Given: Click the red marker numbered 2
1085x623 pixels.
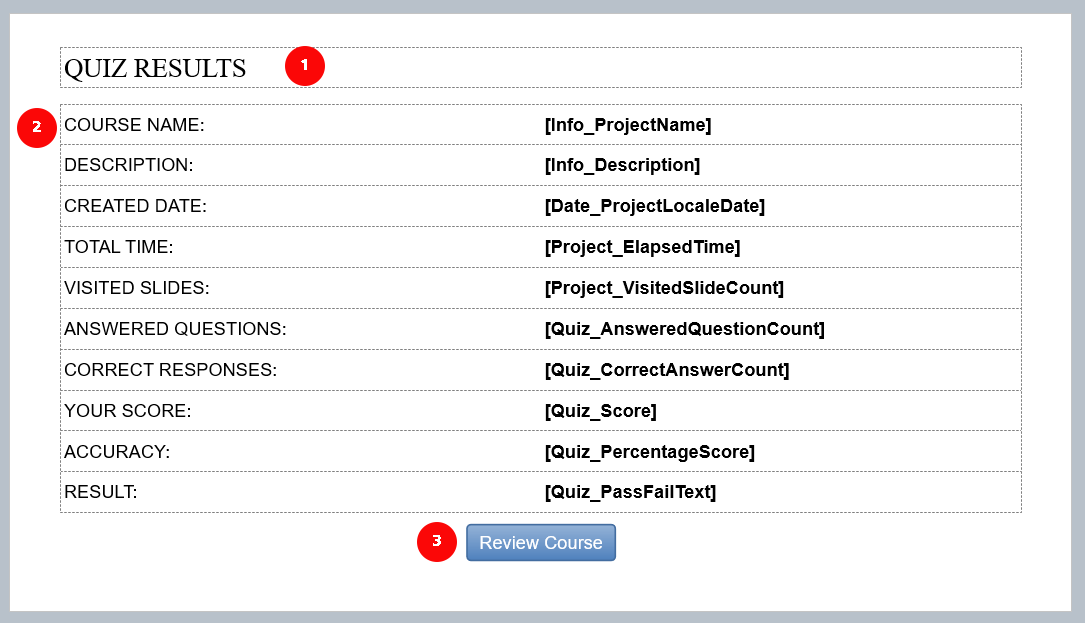Looking at the screenshot, I should (37, 127).
